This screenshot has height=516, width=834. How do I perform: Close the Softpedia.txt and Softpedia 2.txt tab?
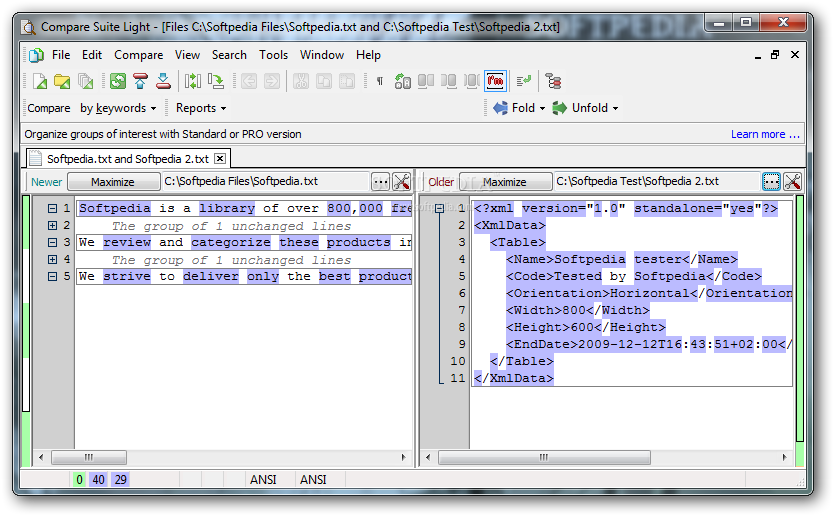point(220,159)
